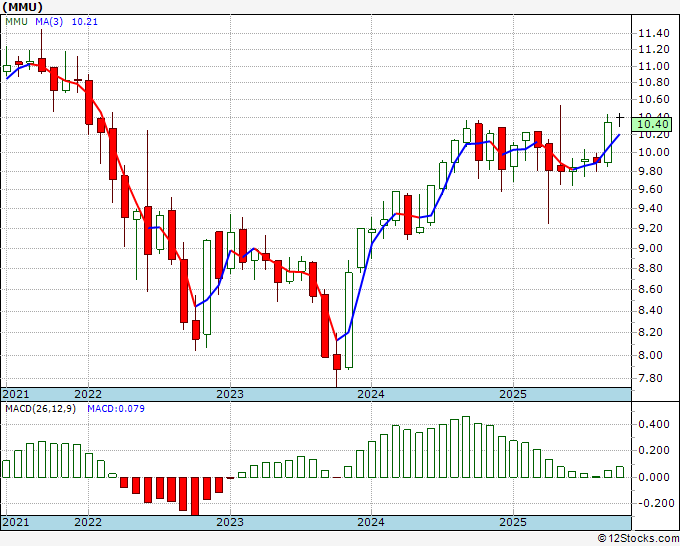Click 2025 on the price chart timeline
The height and width of the screenshot is (546, 680).
(x=513, y=394)
